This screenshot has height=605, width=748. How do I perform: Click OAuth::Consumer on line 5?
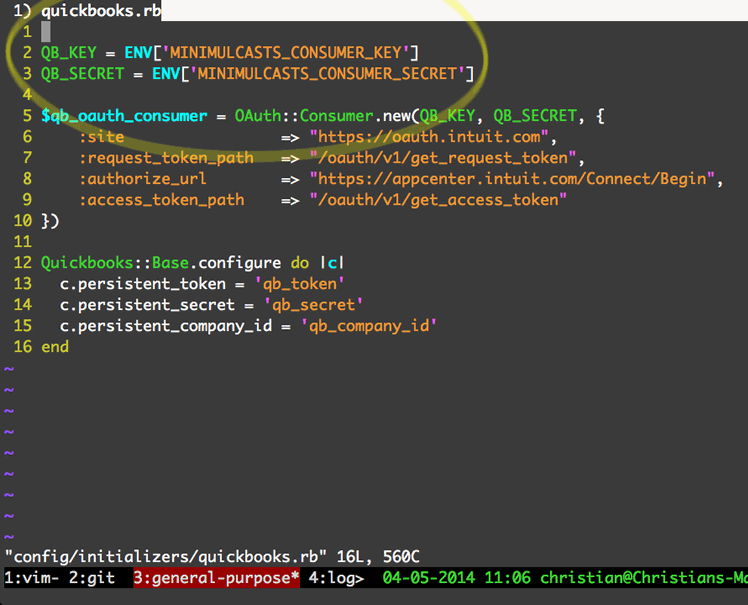coord(304,116)
